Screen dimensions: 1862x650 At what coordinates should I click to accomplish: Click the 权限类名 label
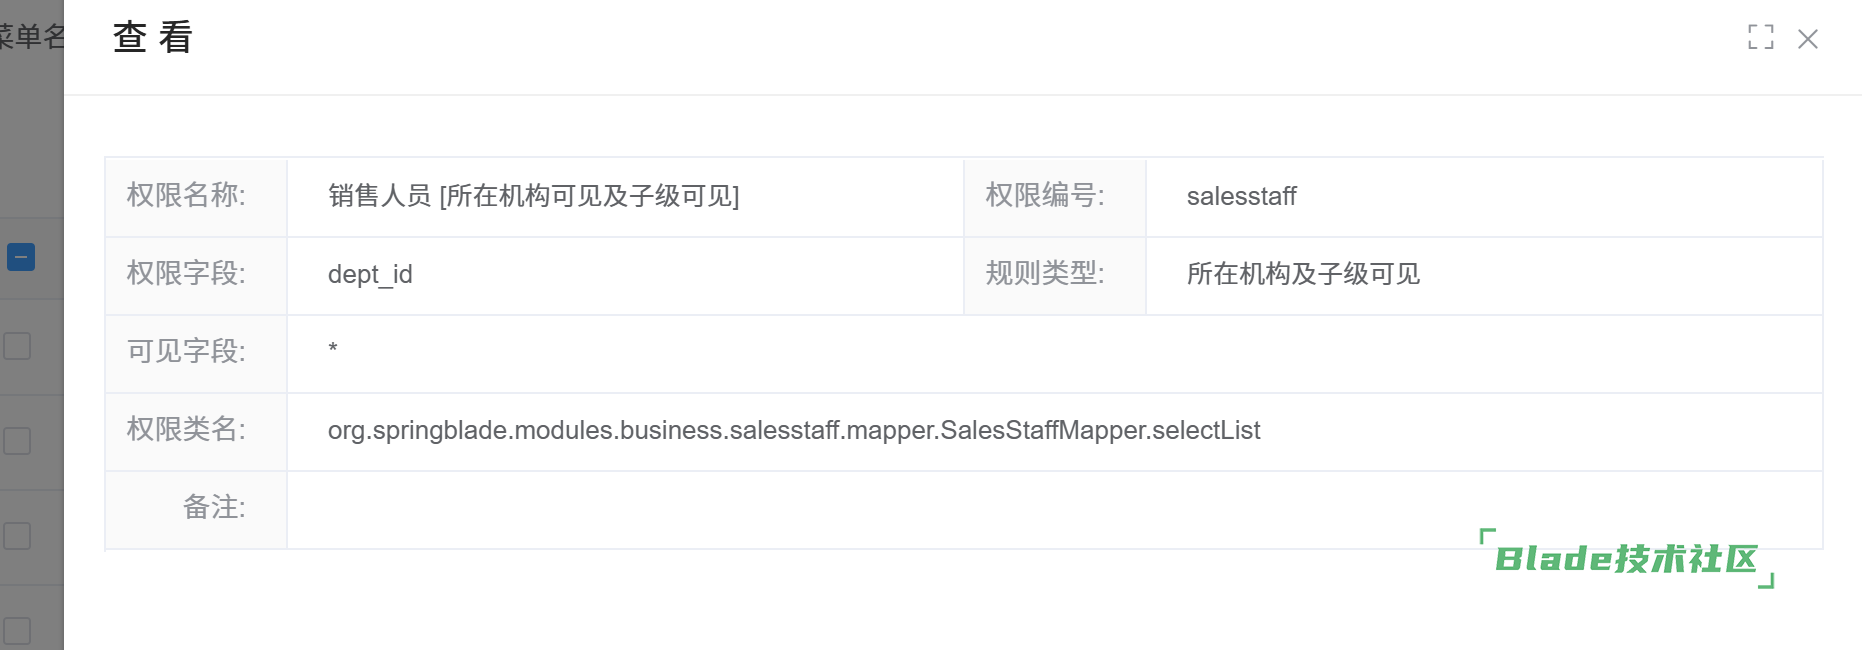186,429
